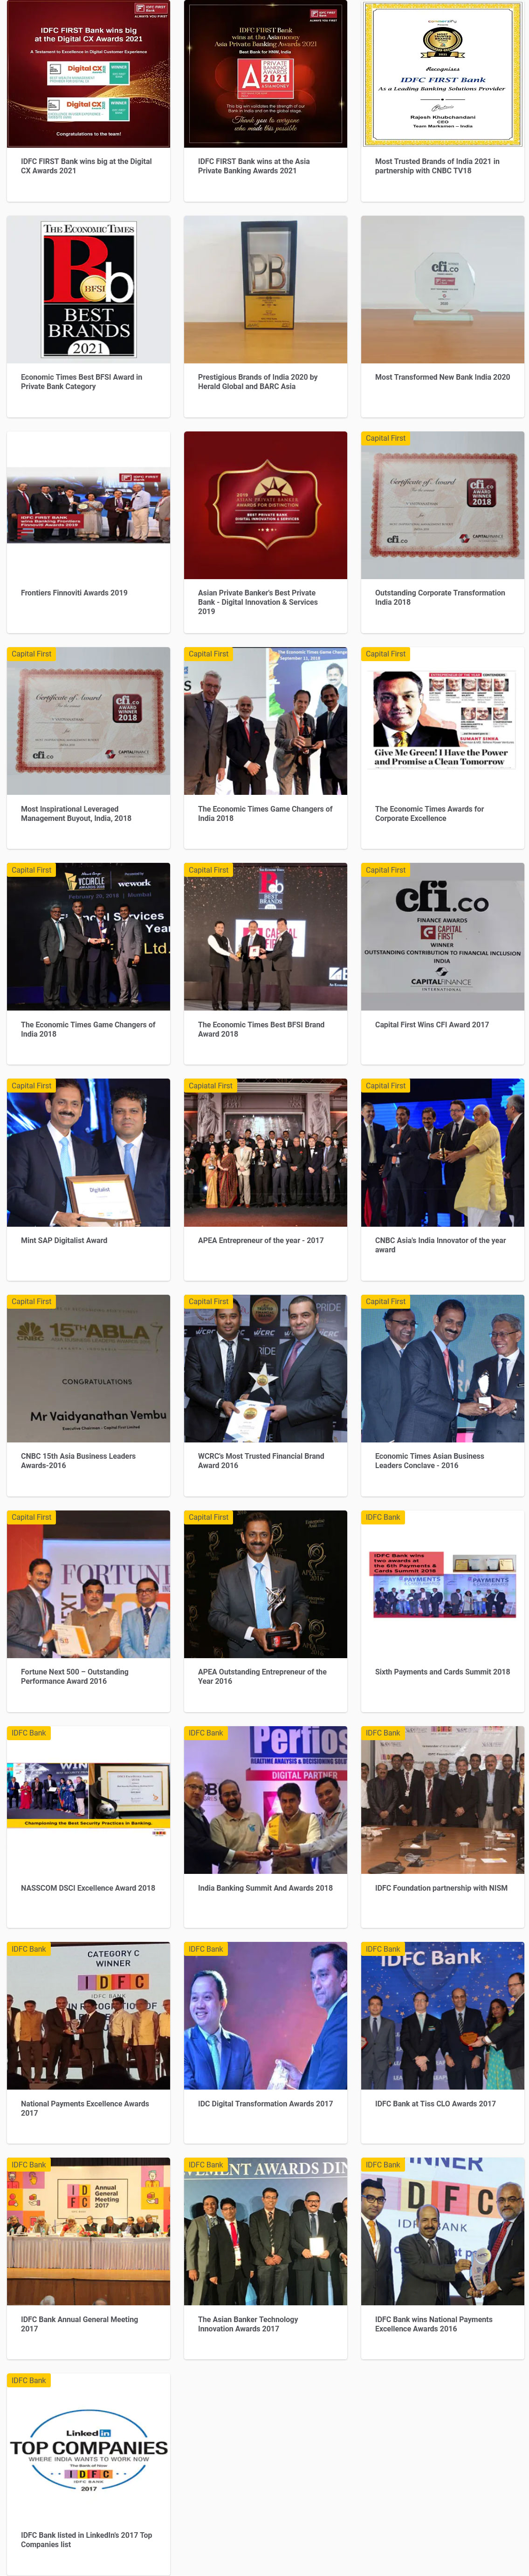Open the Capital First Wins CFI Award 2017 image
Viewport: 529px width, 2576px height.
(442, 937)
